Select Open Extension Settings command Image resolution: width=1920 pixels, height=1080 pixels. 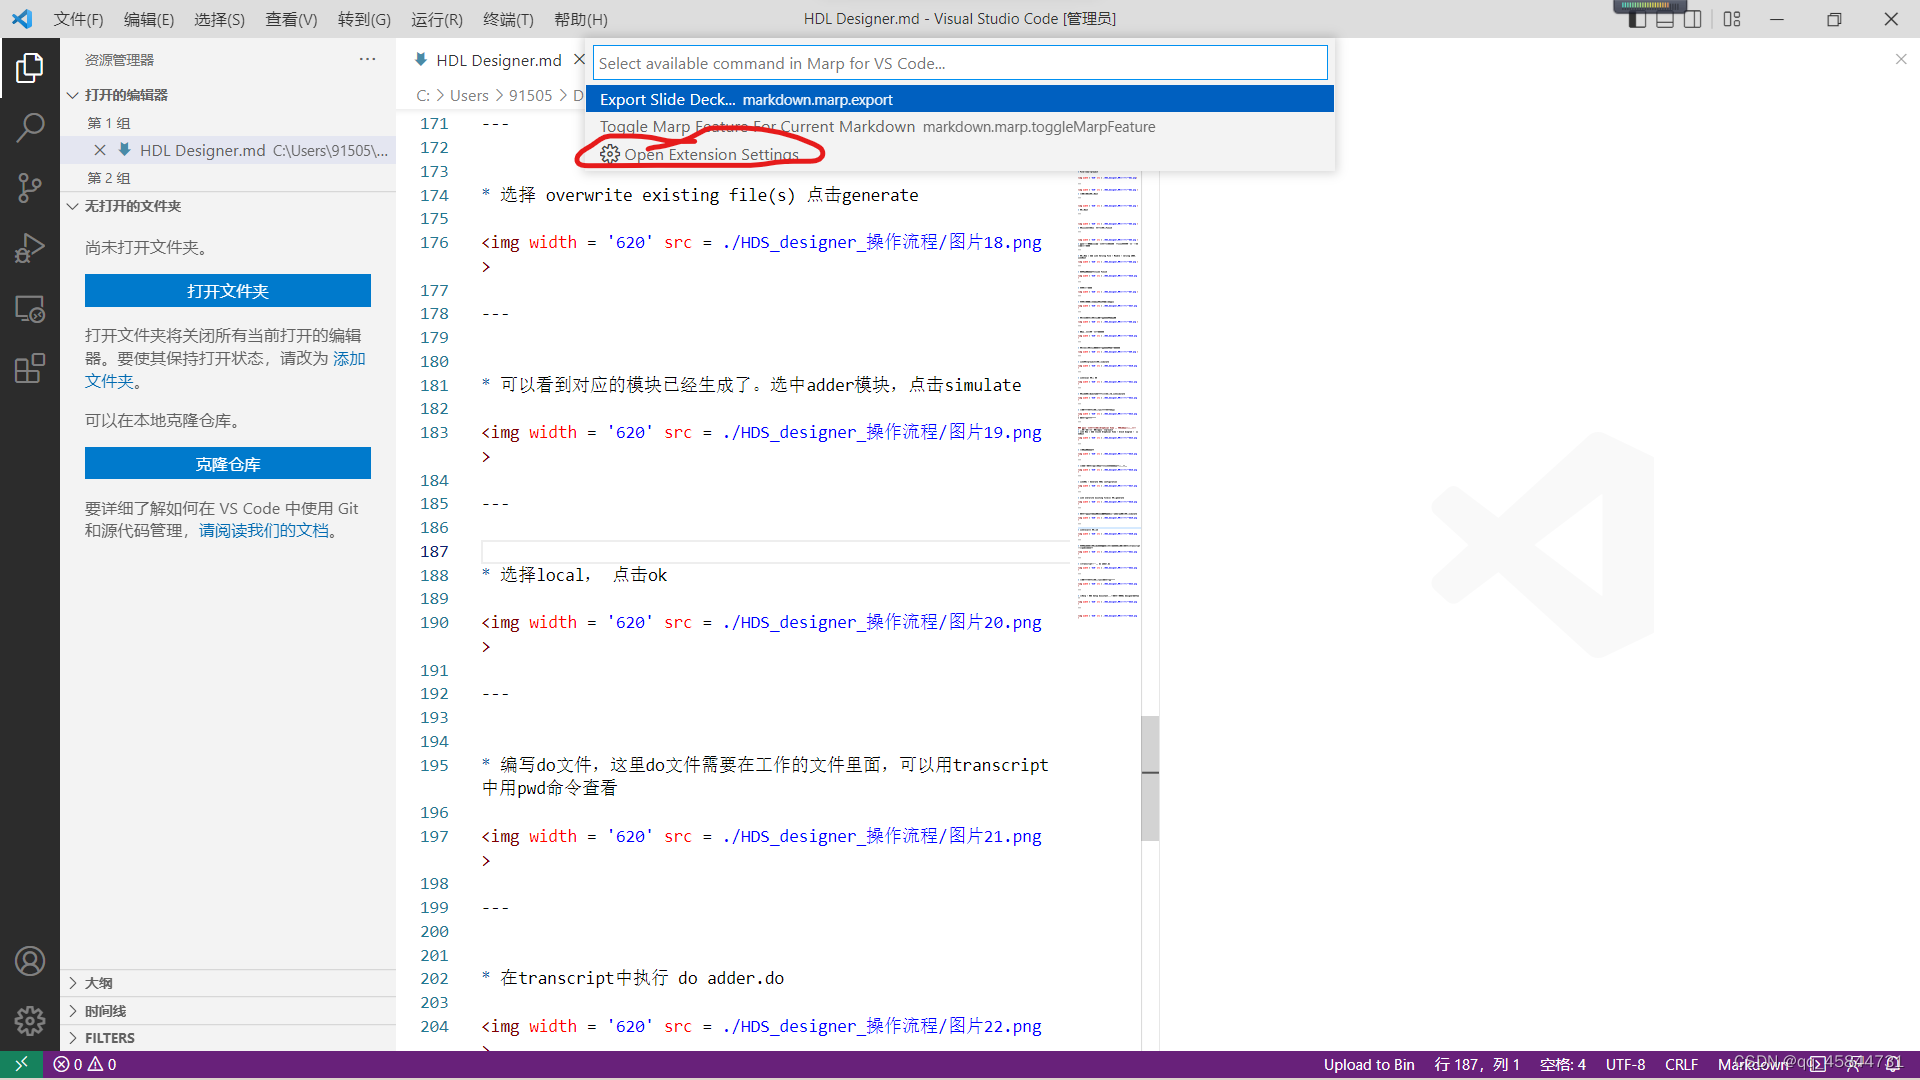click(710, 154)
